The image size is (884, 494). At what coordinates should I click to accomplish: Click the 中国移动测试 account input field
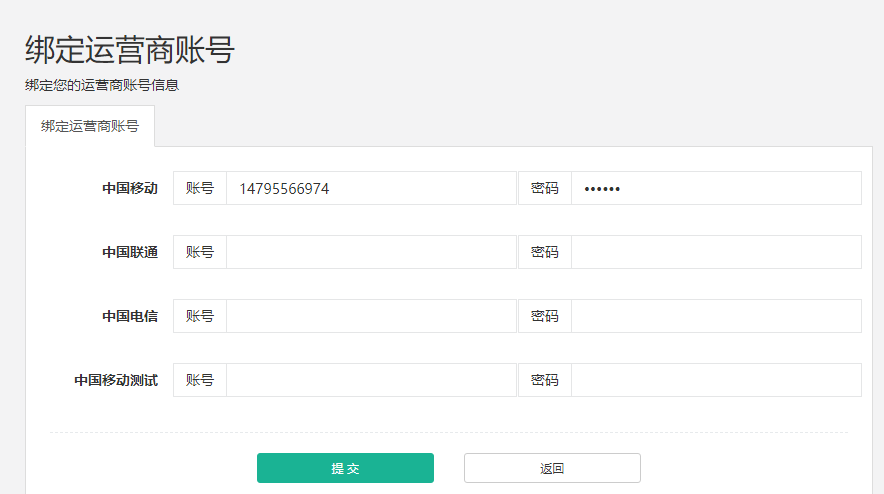[371, 380]
